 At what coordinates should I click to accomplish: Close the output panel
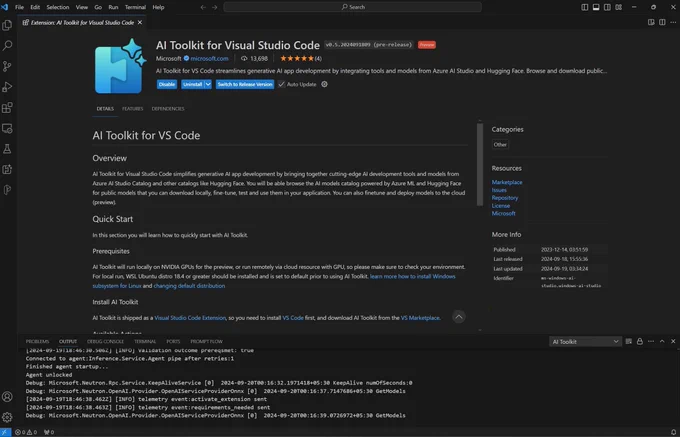pos(673,342)
